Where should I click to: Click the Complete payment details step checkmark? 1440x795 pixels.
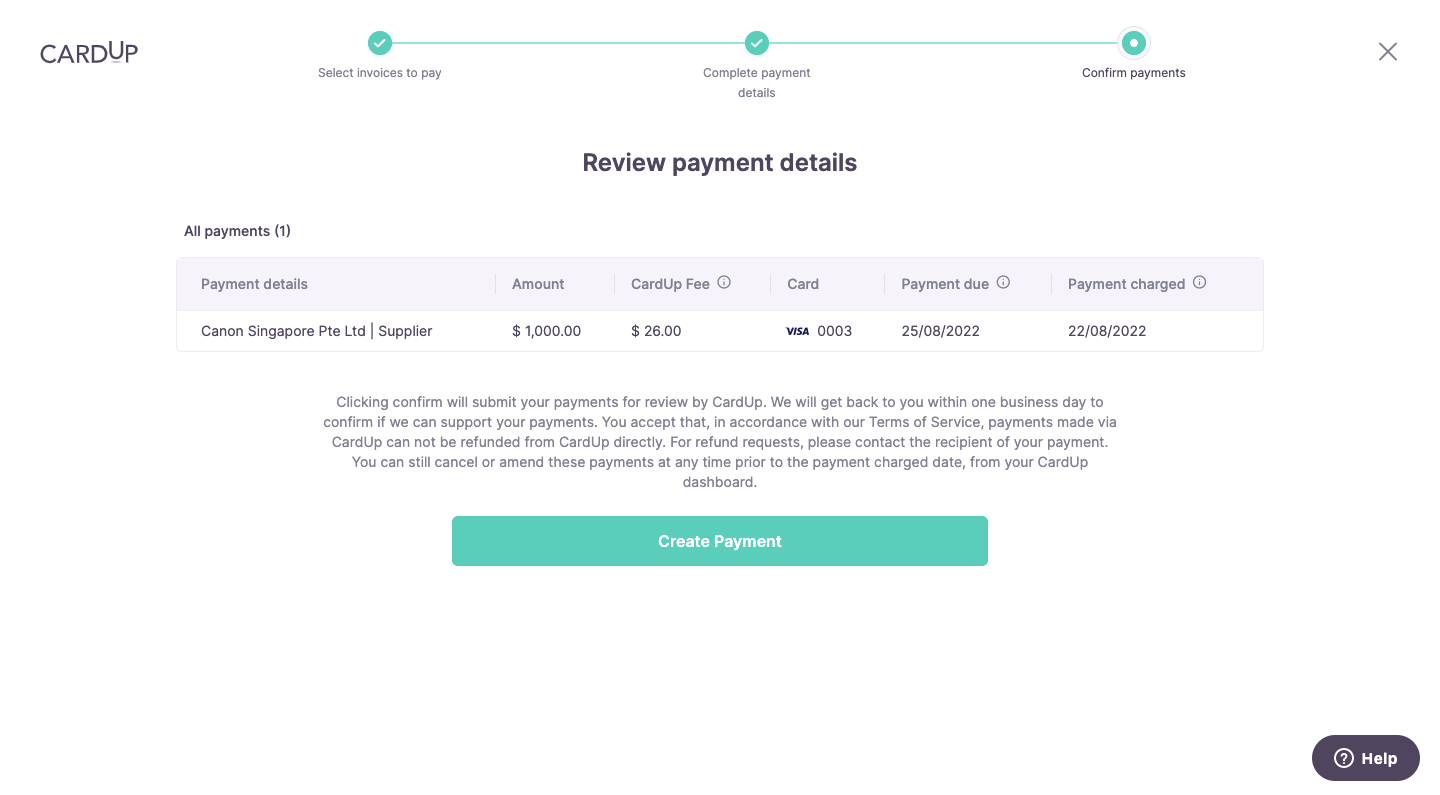(757, 43)
